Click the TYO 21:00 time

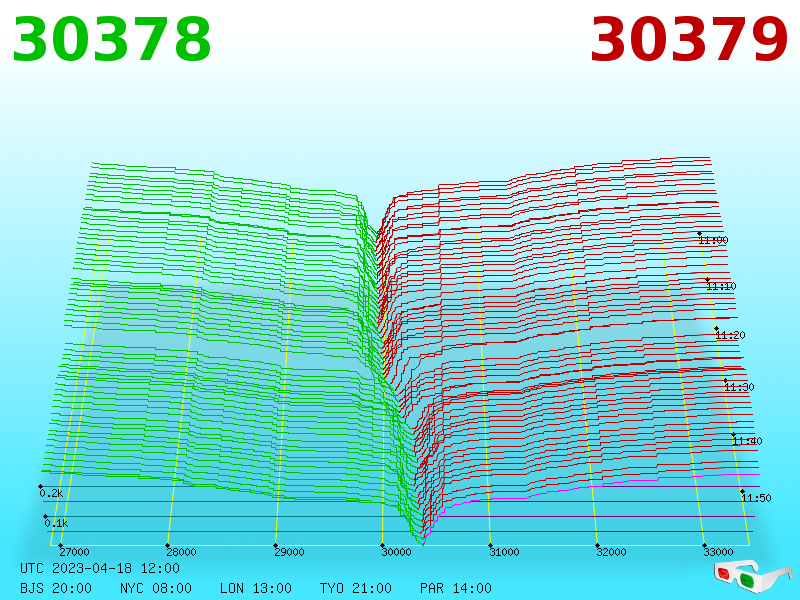(x=356, y=588)
